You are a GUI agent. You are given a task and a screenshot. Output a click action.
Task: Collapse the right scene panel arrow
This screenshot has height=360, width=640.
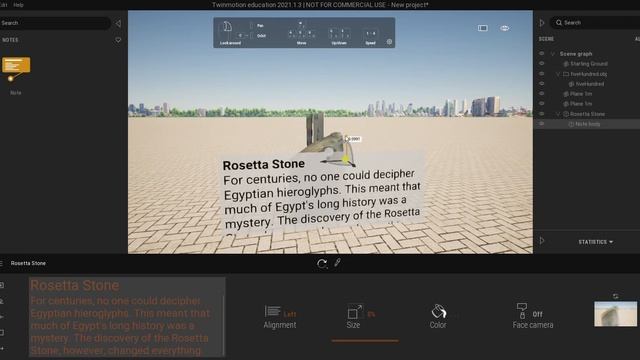pyautogui.click(x=542, y=23)
